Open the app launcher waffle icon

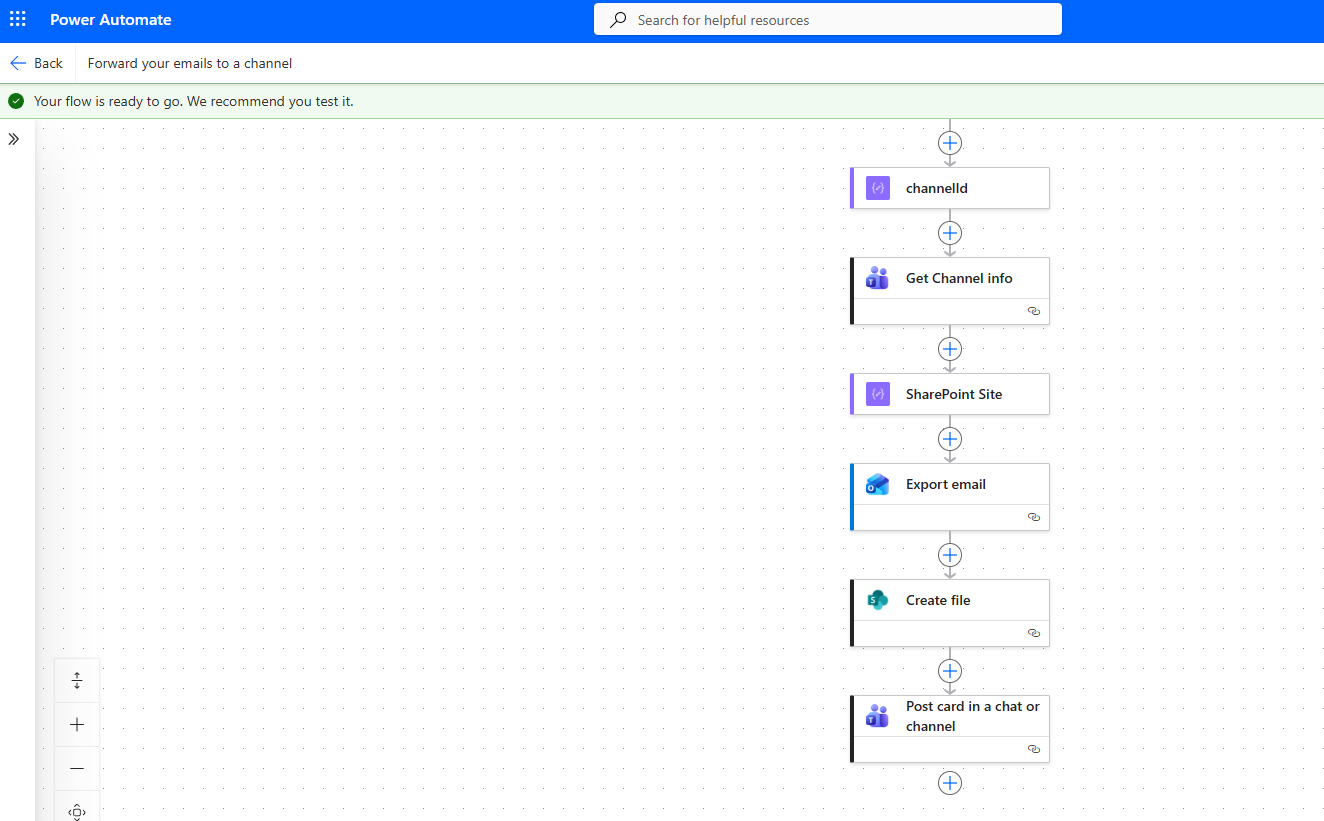click(x=18, y=20)
